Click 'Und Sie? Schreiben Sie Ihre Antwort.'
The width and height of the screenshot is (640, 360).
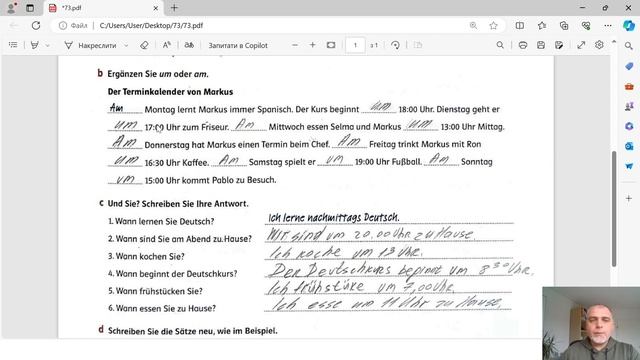pos(178,204)
